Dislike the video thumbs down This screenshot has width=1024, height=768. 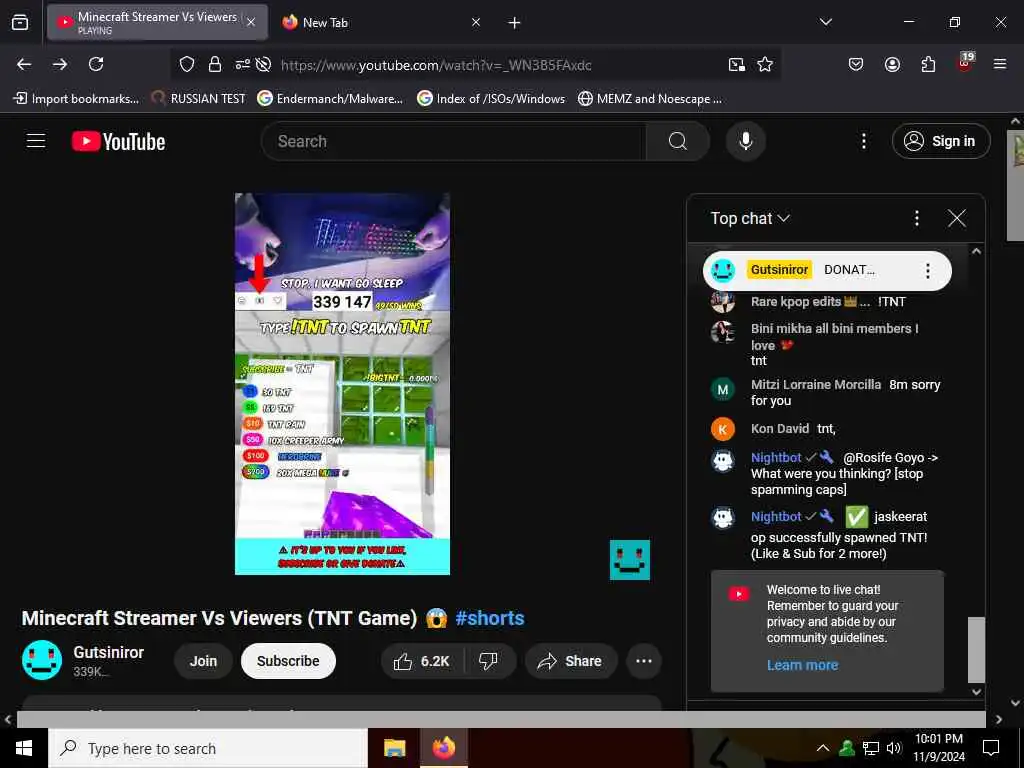[488, 661]
